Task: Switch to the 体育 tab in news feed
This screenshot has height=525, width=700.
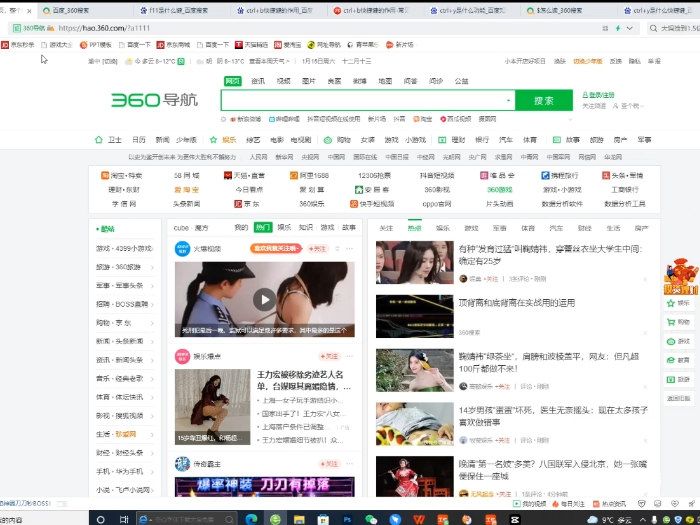Action: click(x=528, y=228)
